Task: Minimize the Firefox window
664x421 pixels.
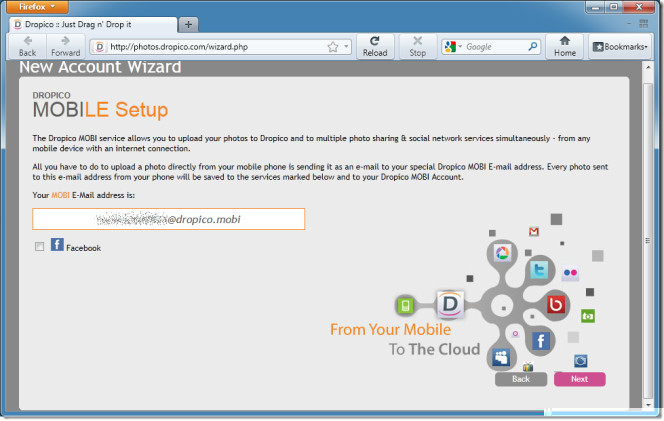Action: point(596,7)
